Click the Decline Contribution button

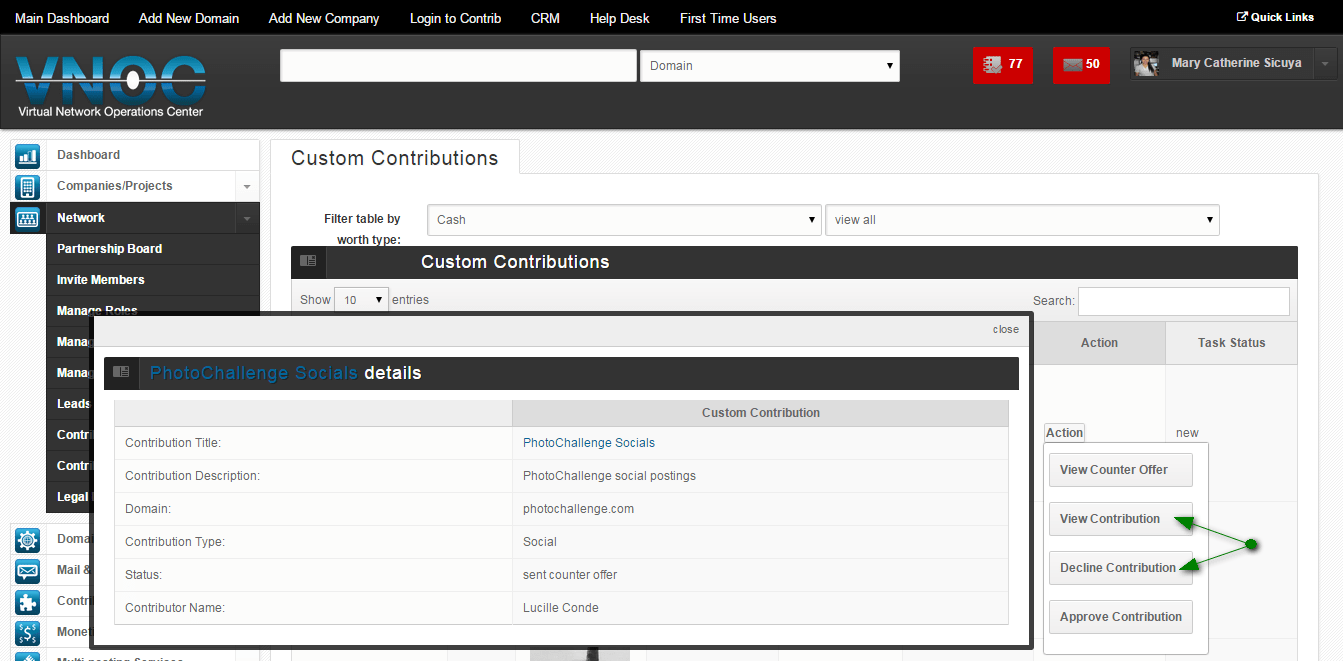tap(1121, 568)
